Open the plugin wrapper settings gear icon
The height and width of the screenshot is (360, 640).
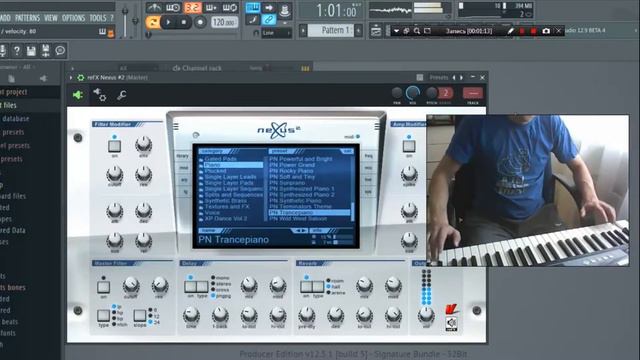(100, 95)
